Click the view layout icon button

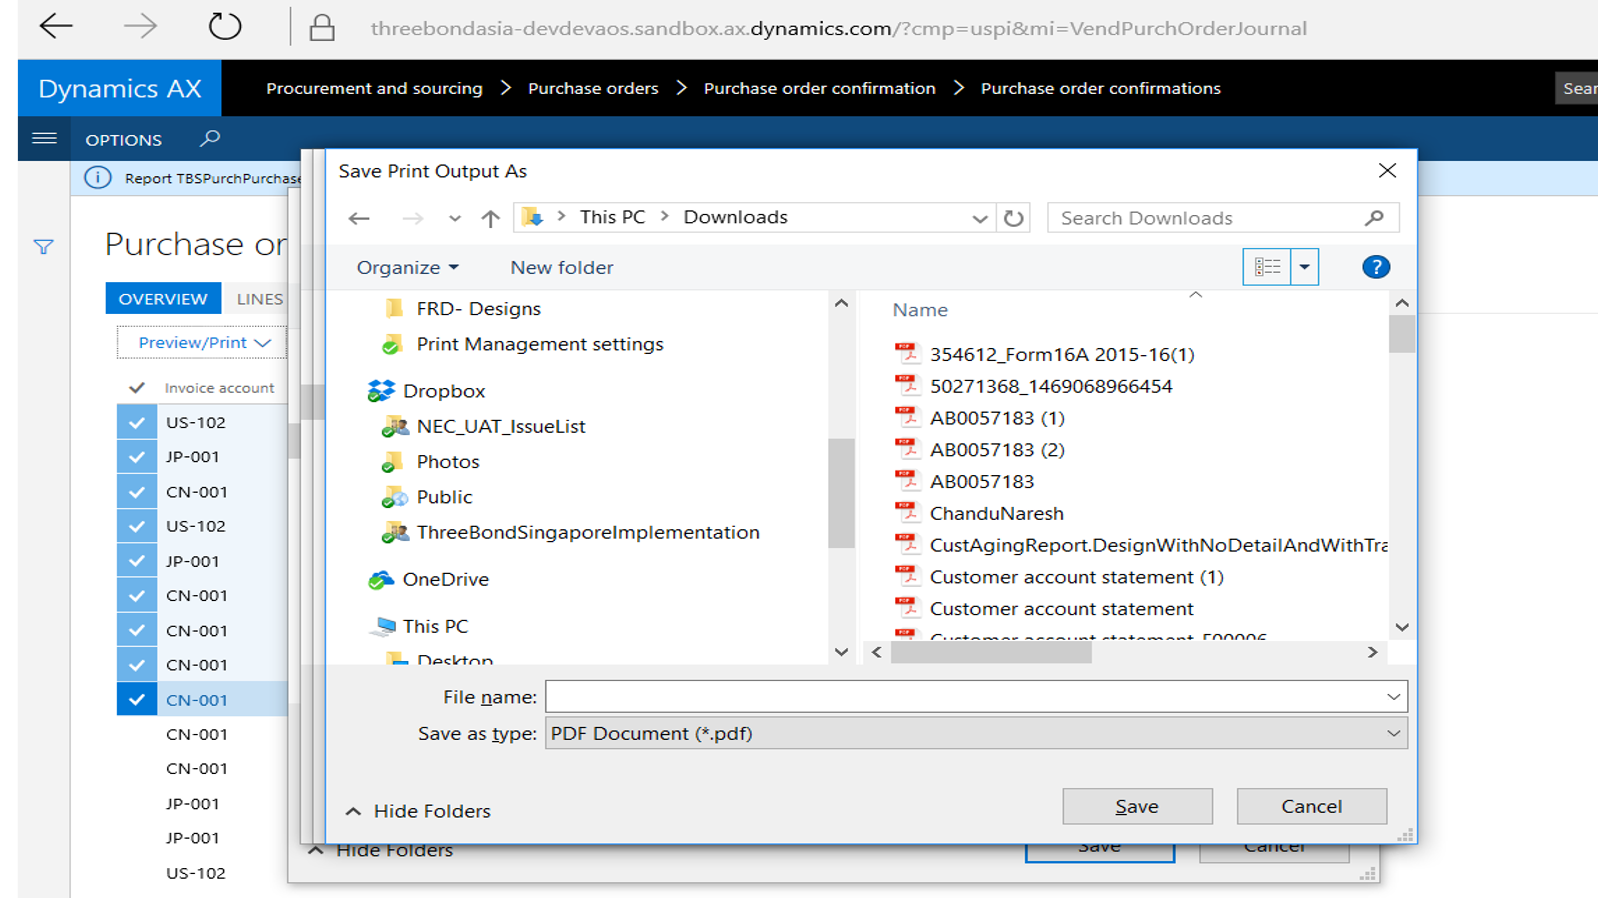[x=1267, y=267]
